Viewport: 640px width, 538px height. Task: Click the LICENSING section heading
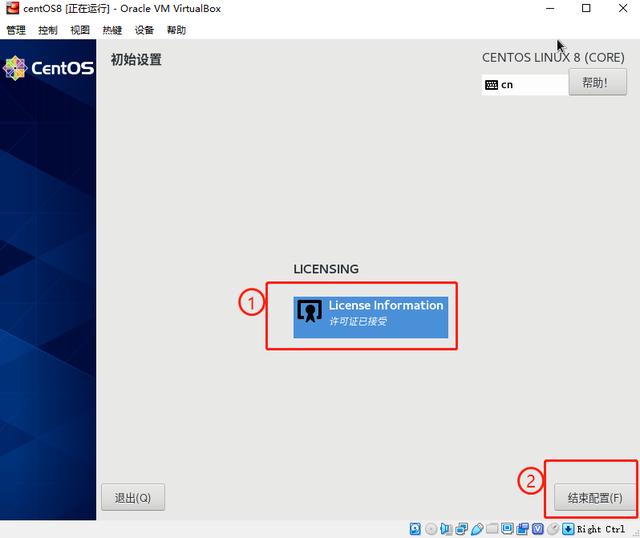coord(326,269)
